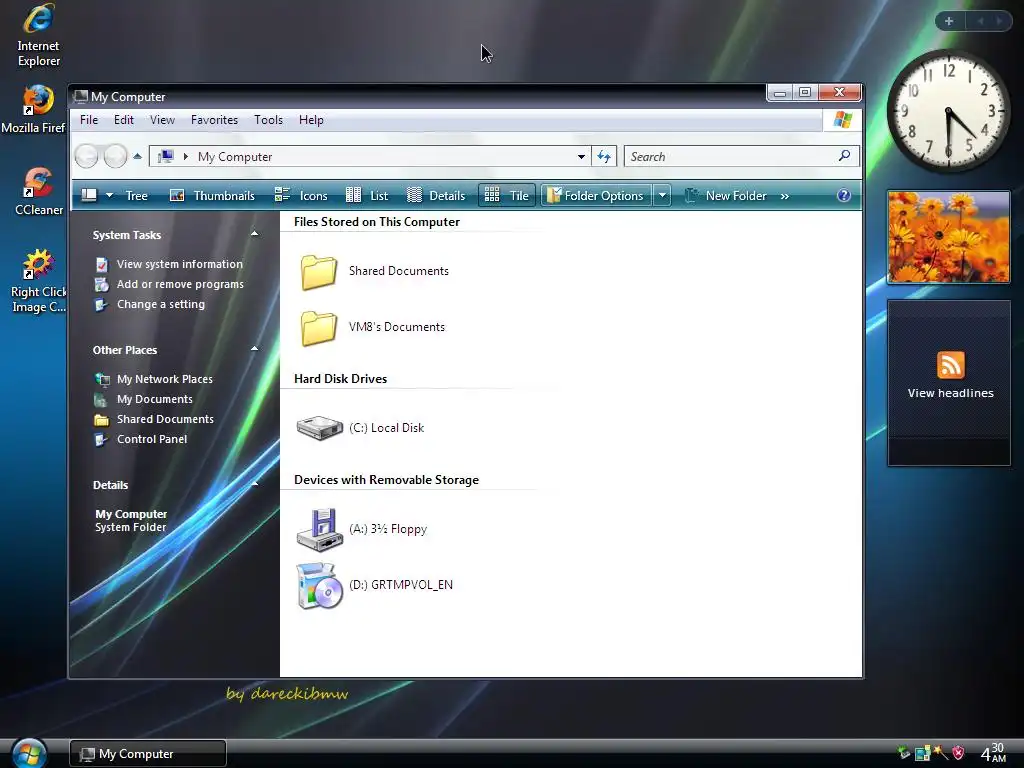The height and width of the screenshot is (768, 1024).
Task: Collapse the Details section
Action: pos(254,484)
